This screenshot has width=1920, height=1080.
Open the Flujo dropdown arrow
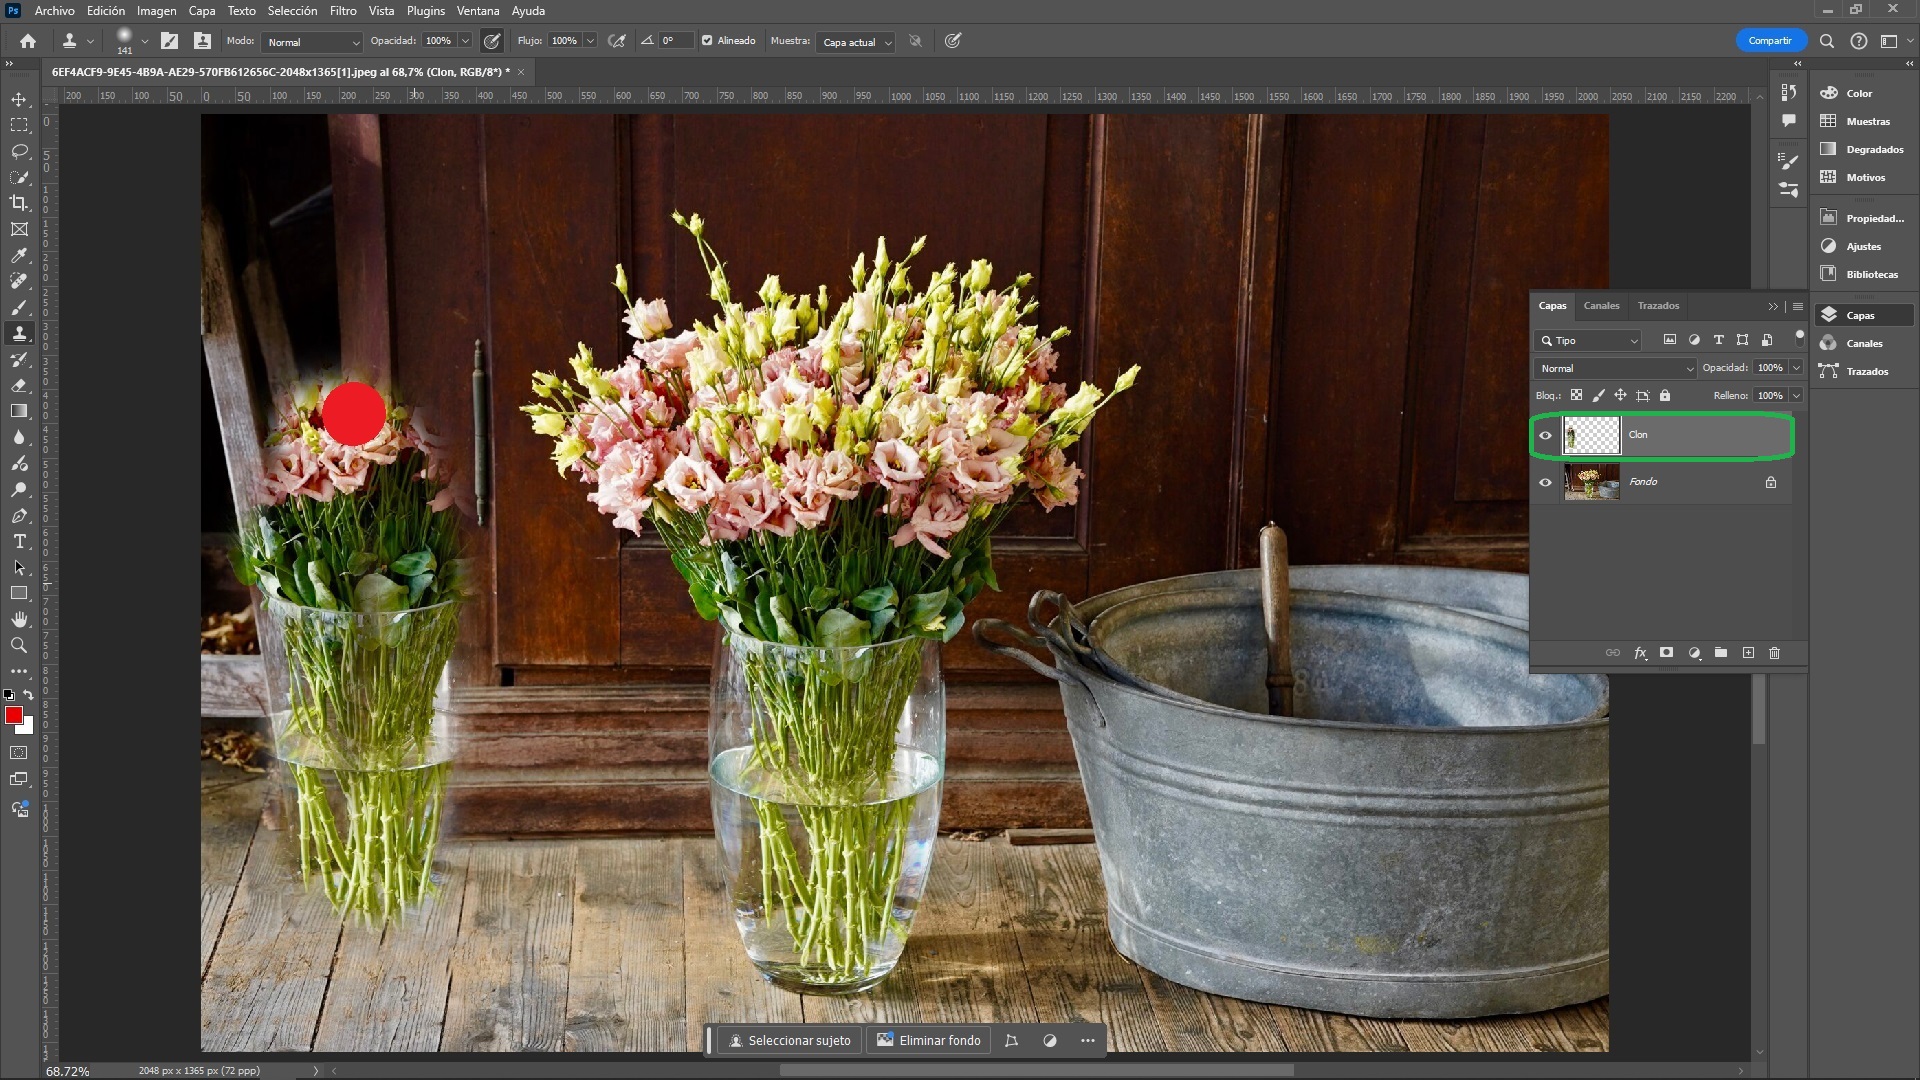(590, 41)
